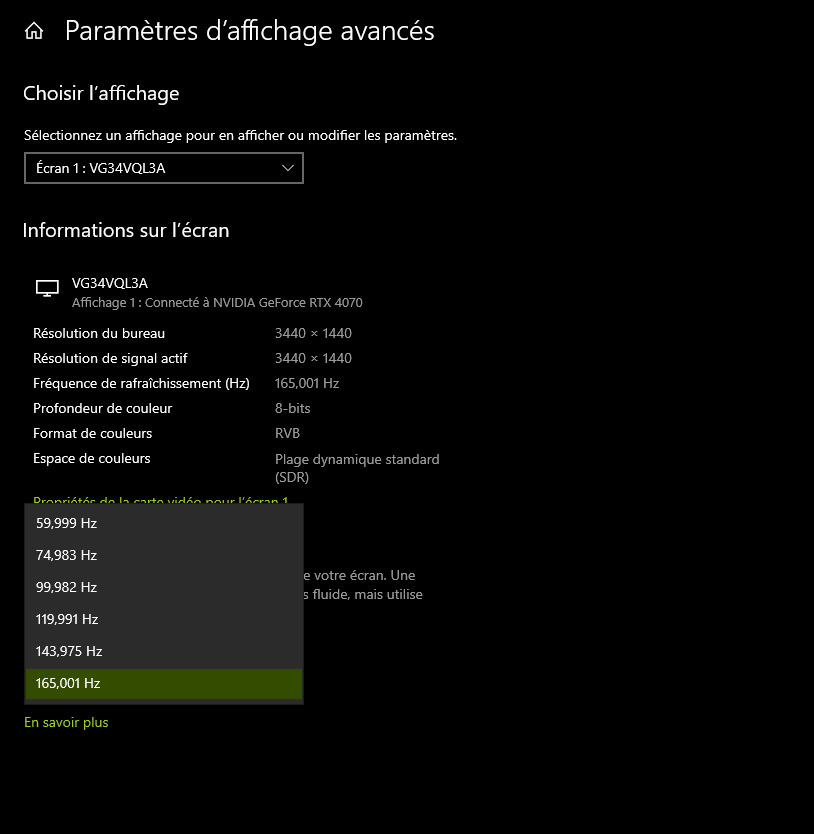Click the 'Choisir l'affichage' heading
The width and height of the screenshot is (814, 834).
click(101, 94)
